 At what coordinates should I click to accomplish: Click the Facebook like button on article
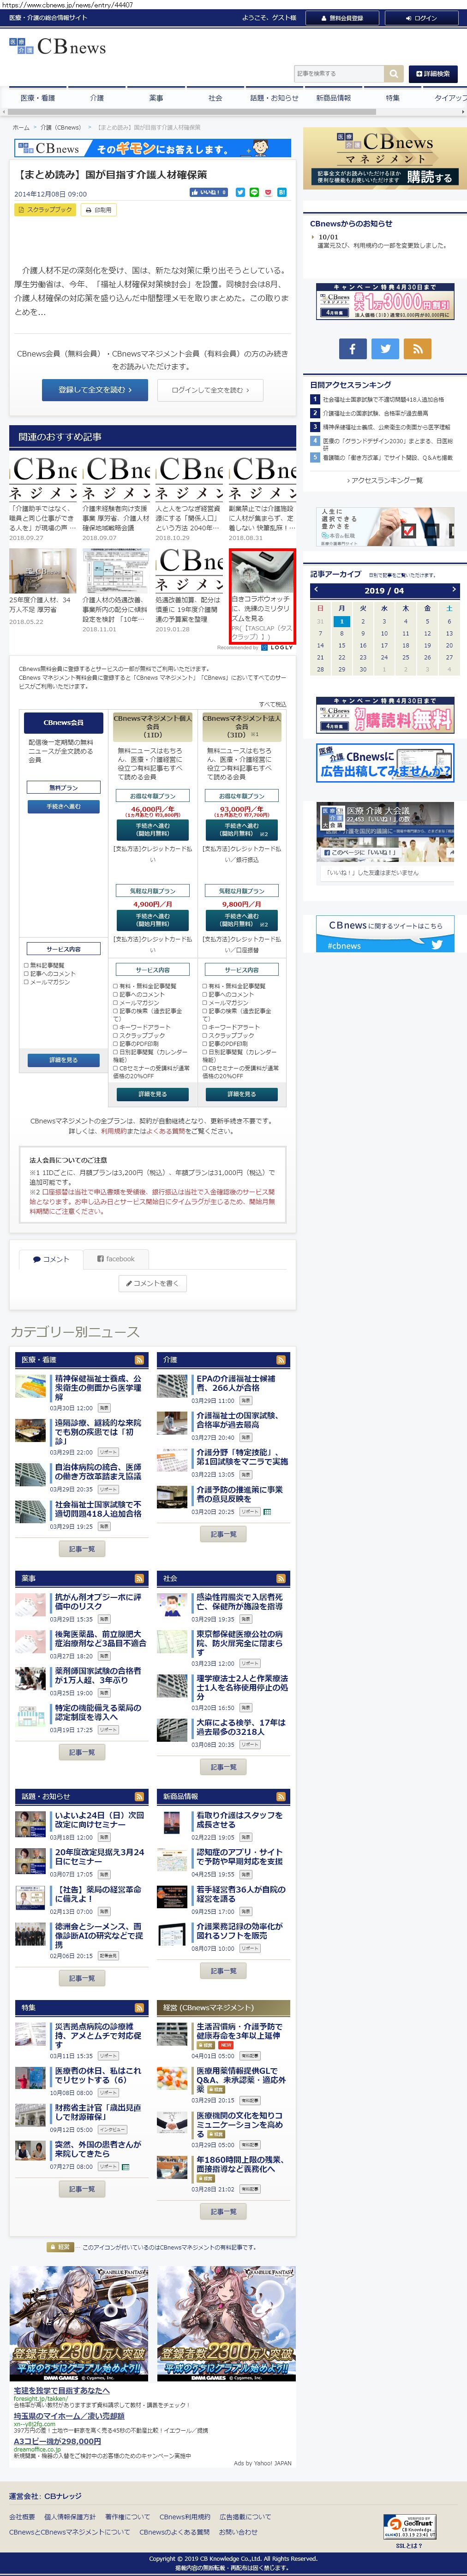[x=209, y=192]
